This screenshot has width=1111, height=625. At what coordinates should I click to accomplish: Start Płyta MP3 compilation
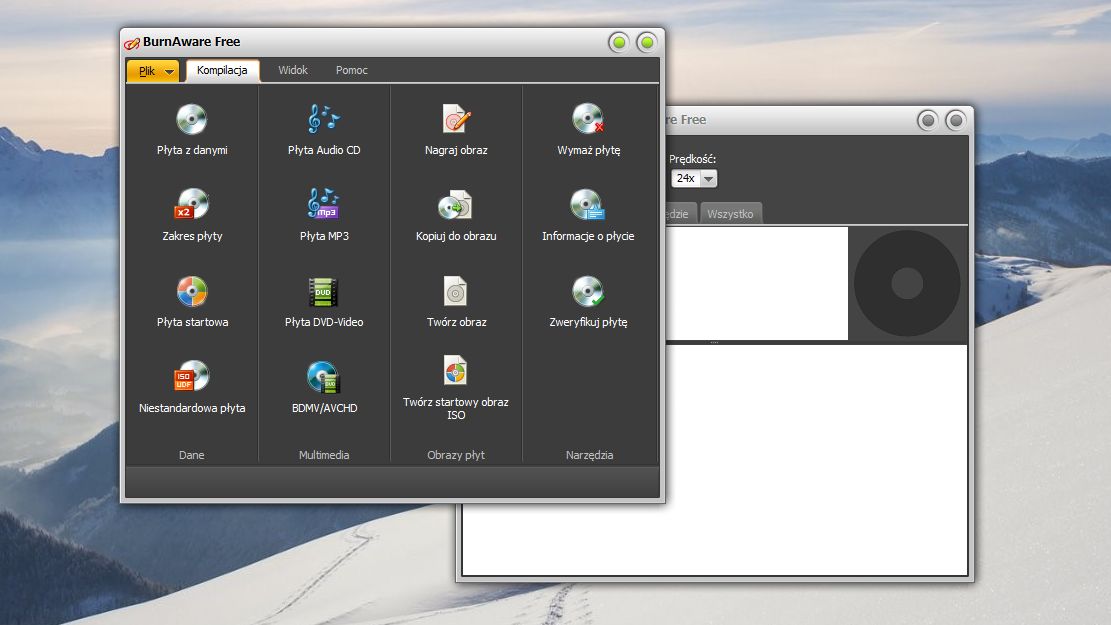324,215
